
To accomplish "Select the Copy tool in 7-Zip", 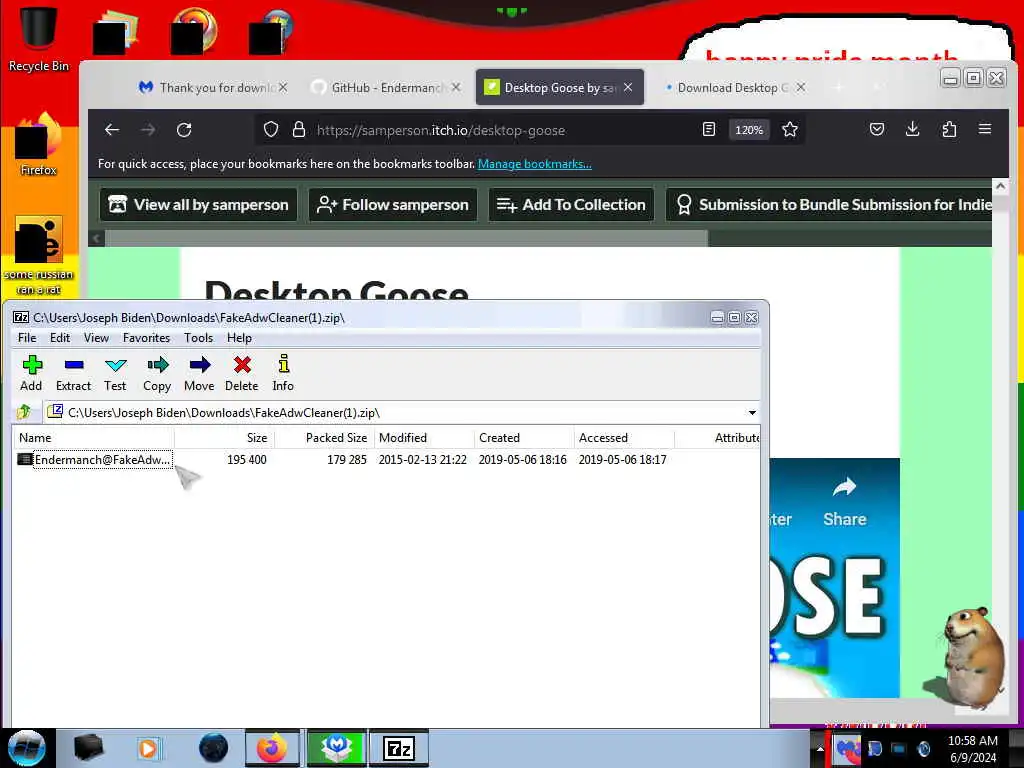I will [157, 373].
